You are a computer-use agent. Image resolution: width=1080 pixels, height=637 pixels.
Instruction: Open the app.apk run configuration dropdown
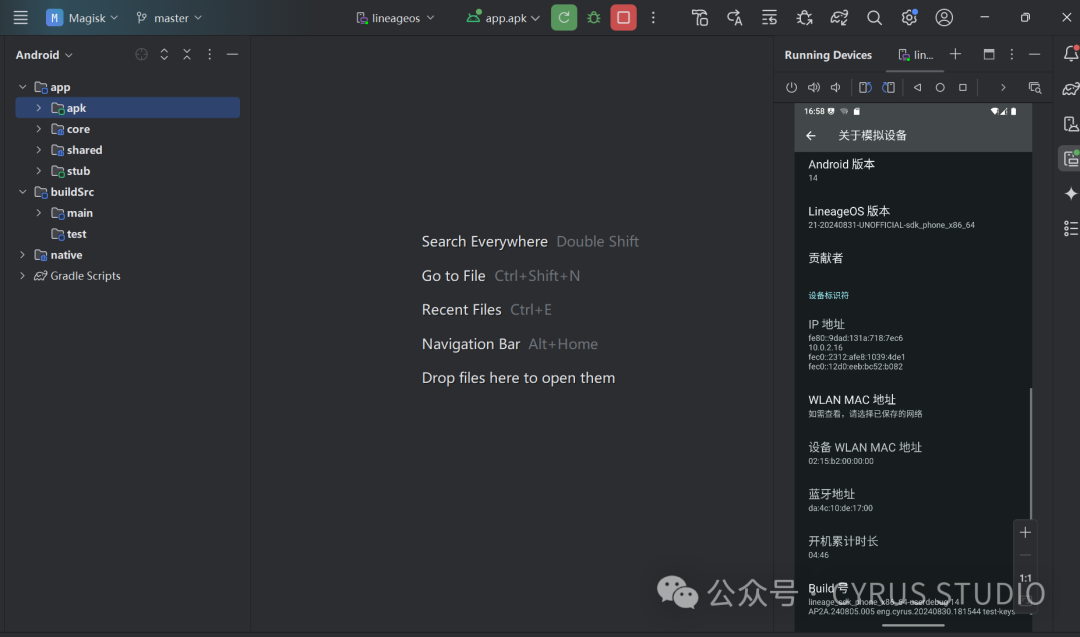coord(503,18)
